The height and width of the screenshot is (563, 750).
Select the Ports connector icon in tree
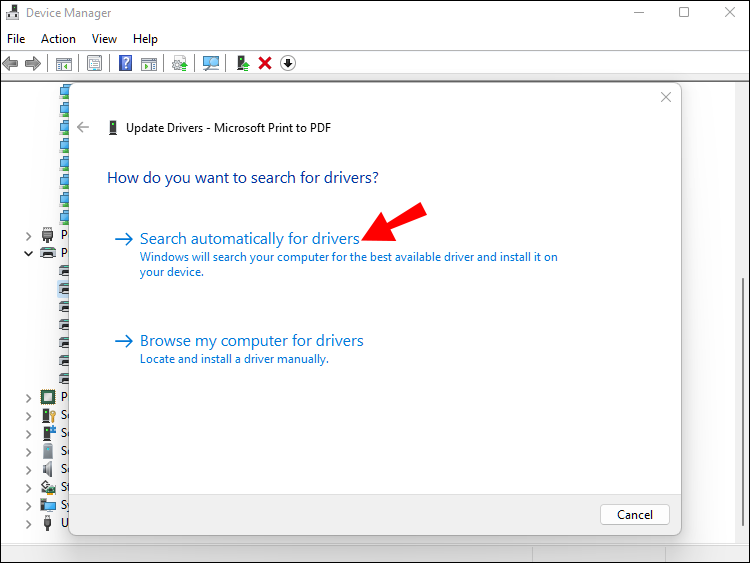click(x=47, y=235)
